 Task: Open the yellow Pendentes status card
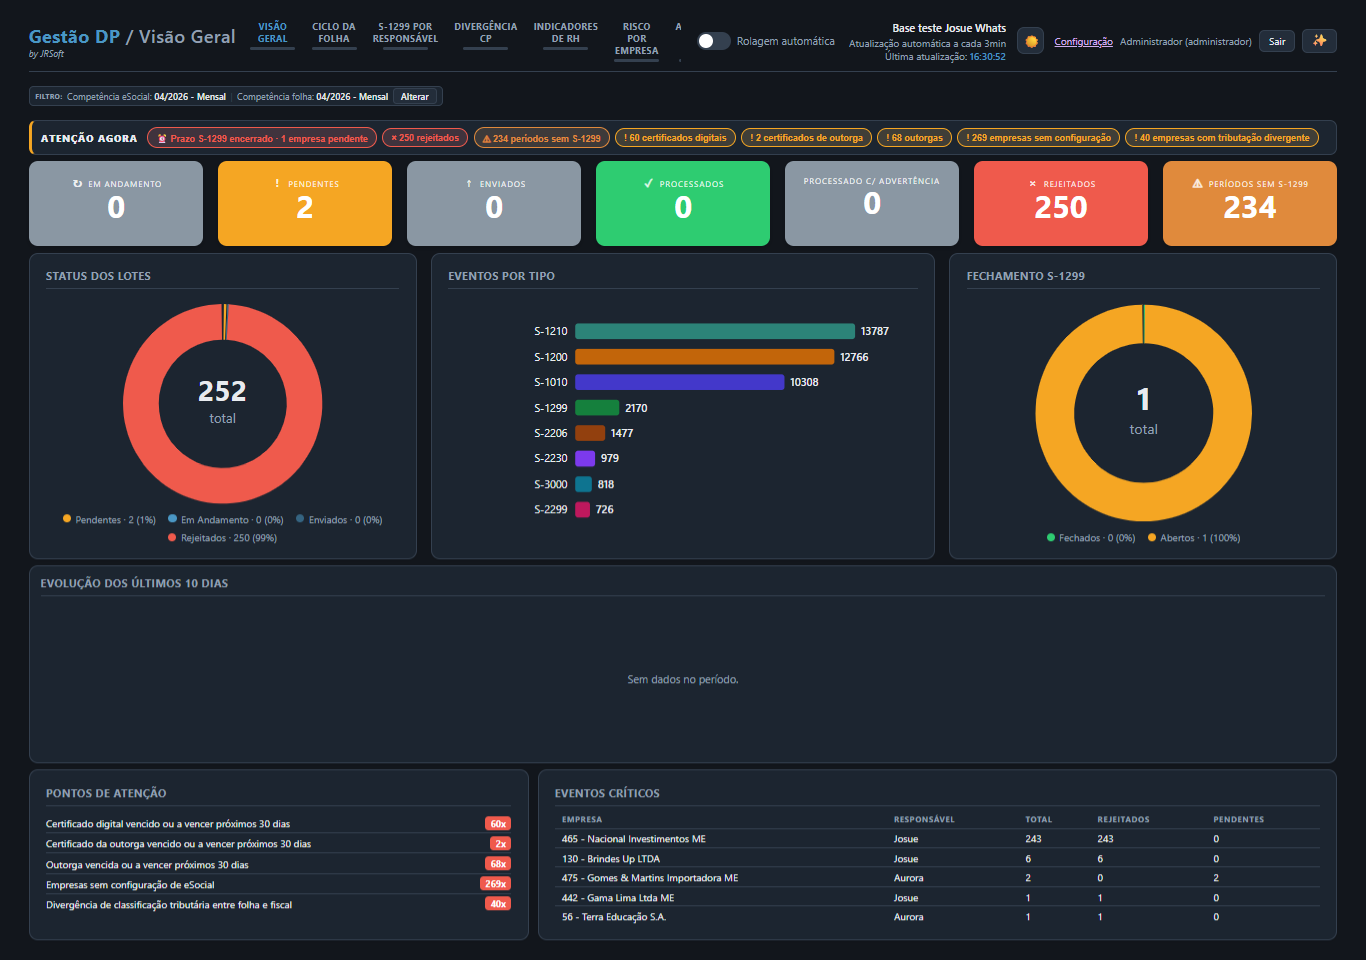tap(305, 203)
